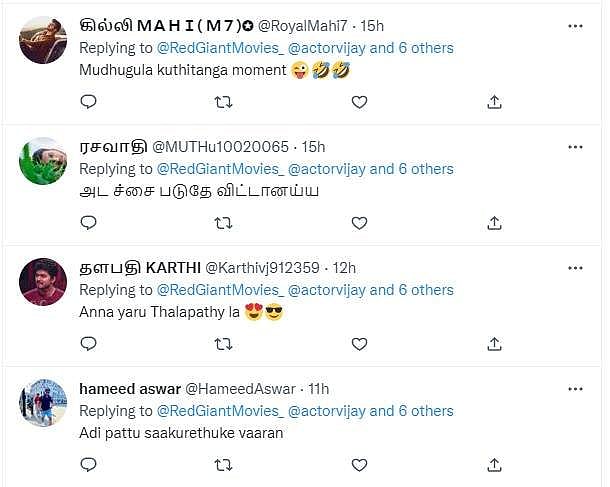This screenshot has width=610, height=487.
Task: Reply to the Anna yaru Thalapathy tweet
Action: 88,343
